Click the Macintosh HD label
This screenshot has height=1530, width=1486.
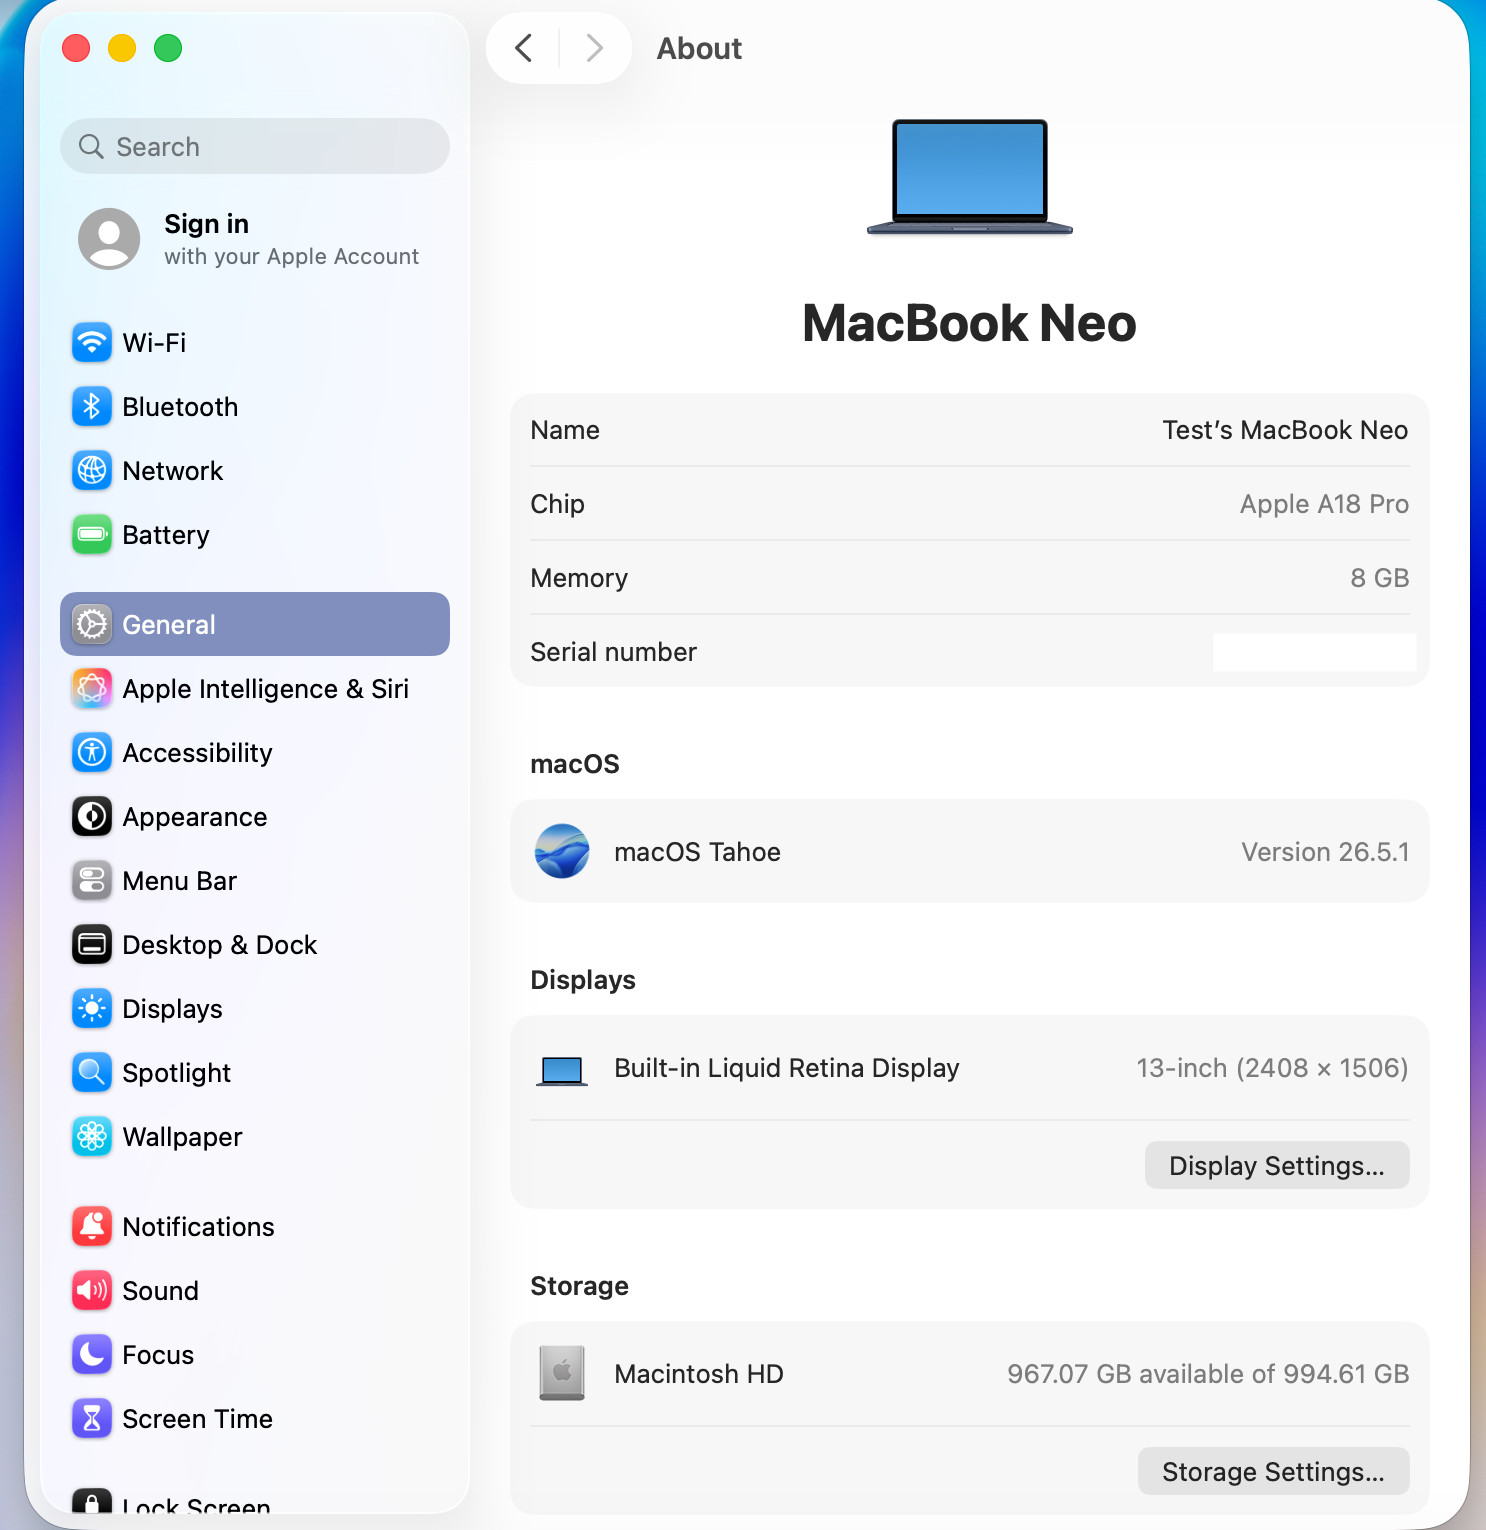[x=699, y=1374]
